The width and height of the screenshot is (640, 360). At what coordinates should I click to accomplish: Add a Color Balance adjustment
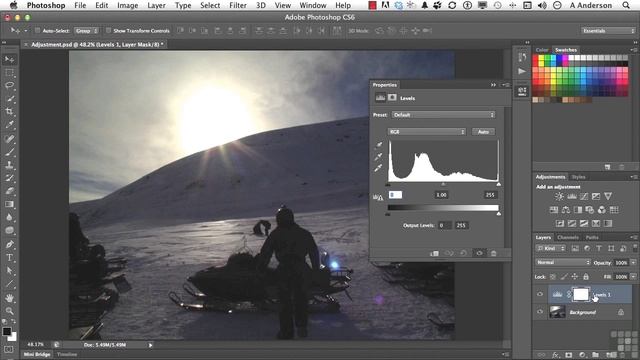click(x=566, y=210)
